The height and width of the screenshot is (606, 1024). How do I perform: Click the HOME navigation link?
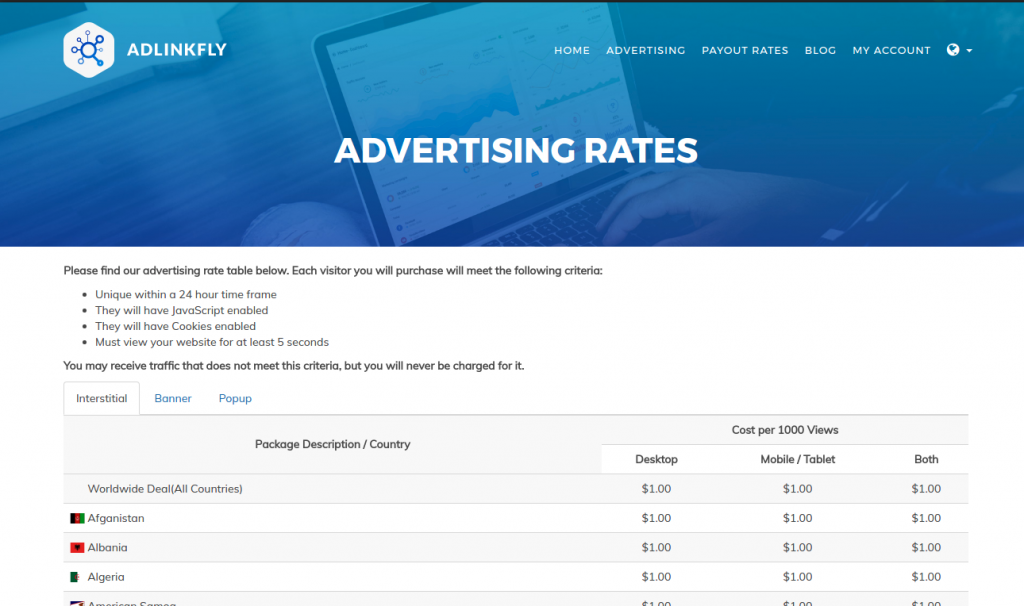571,50
